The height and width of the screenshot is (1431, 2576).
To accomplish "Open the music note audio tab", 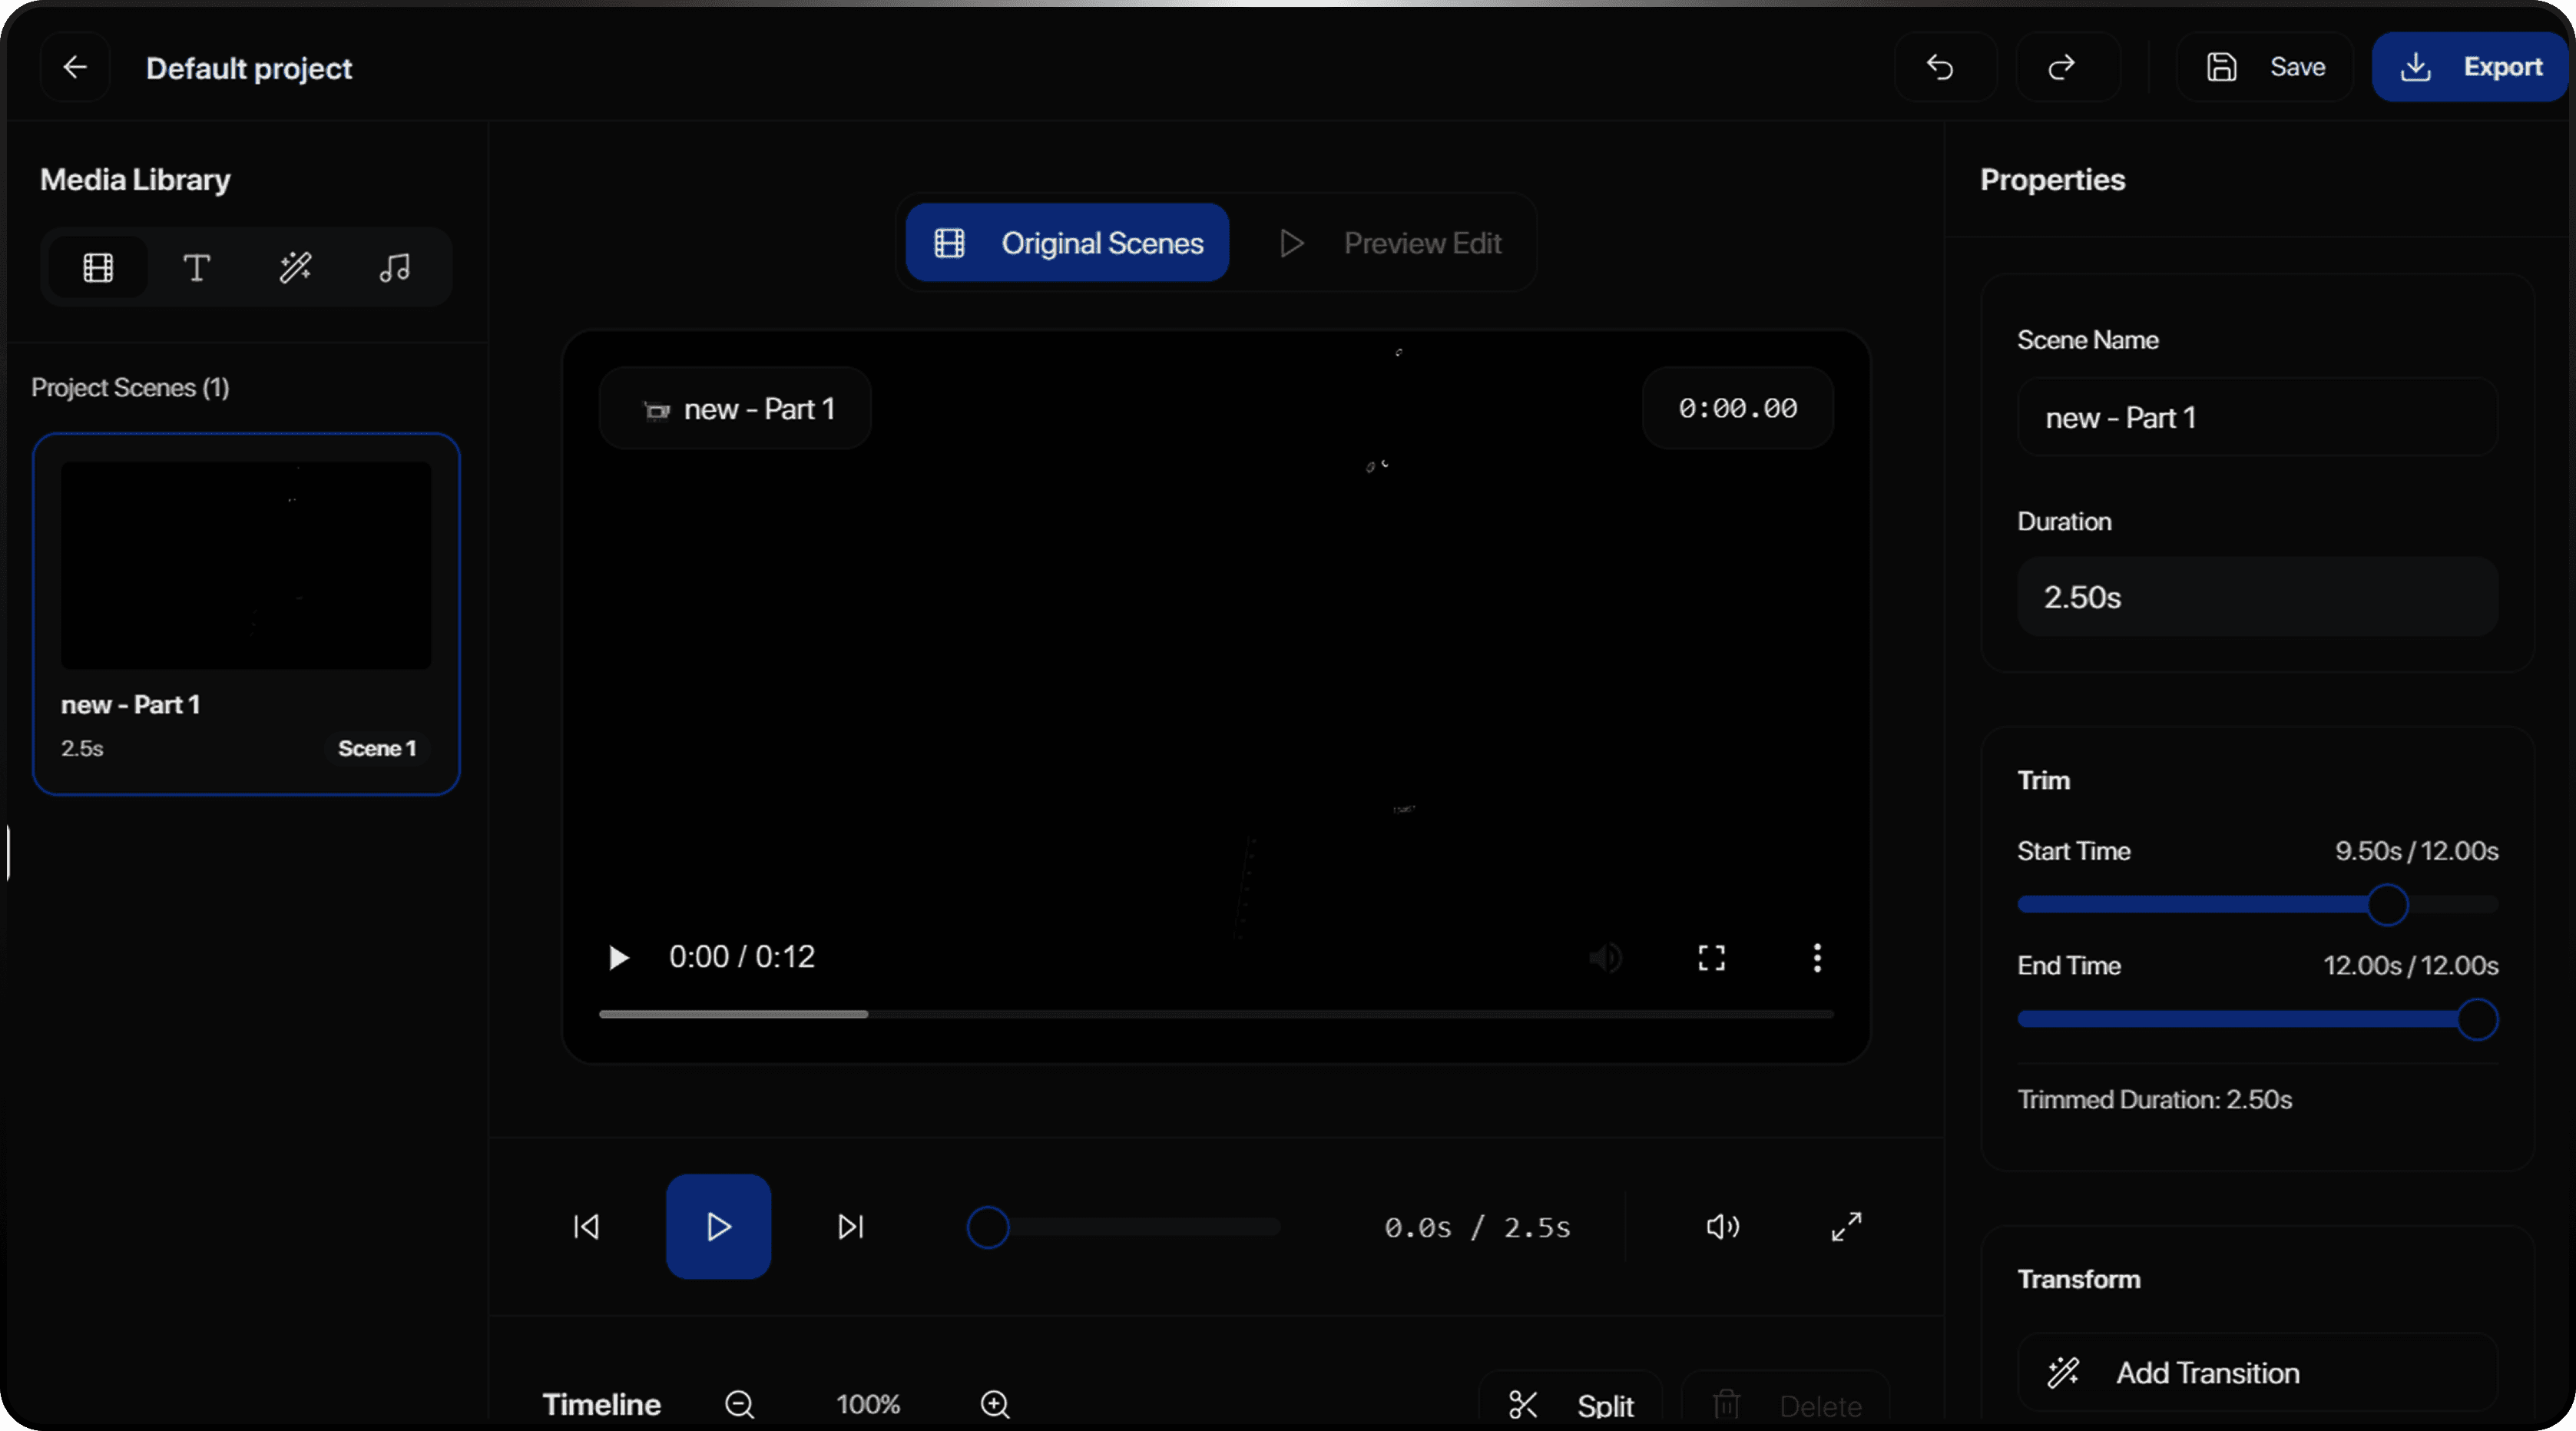I will pos(394,267).
